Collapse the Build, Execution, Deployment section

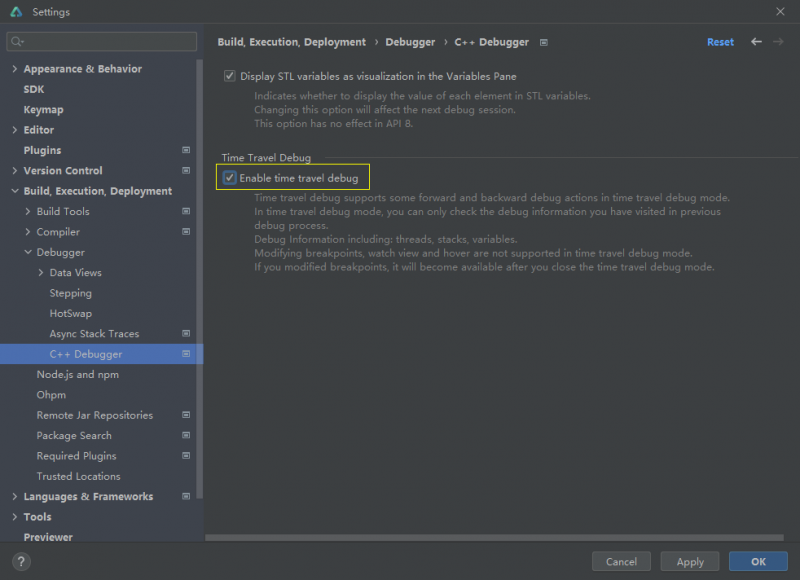tap(14, 191)
